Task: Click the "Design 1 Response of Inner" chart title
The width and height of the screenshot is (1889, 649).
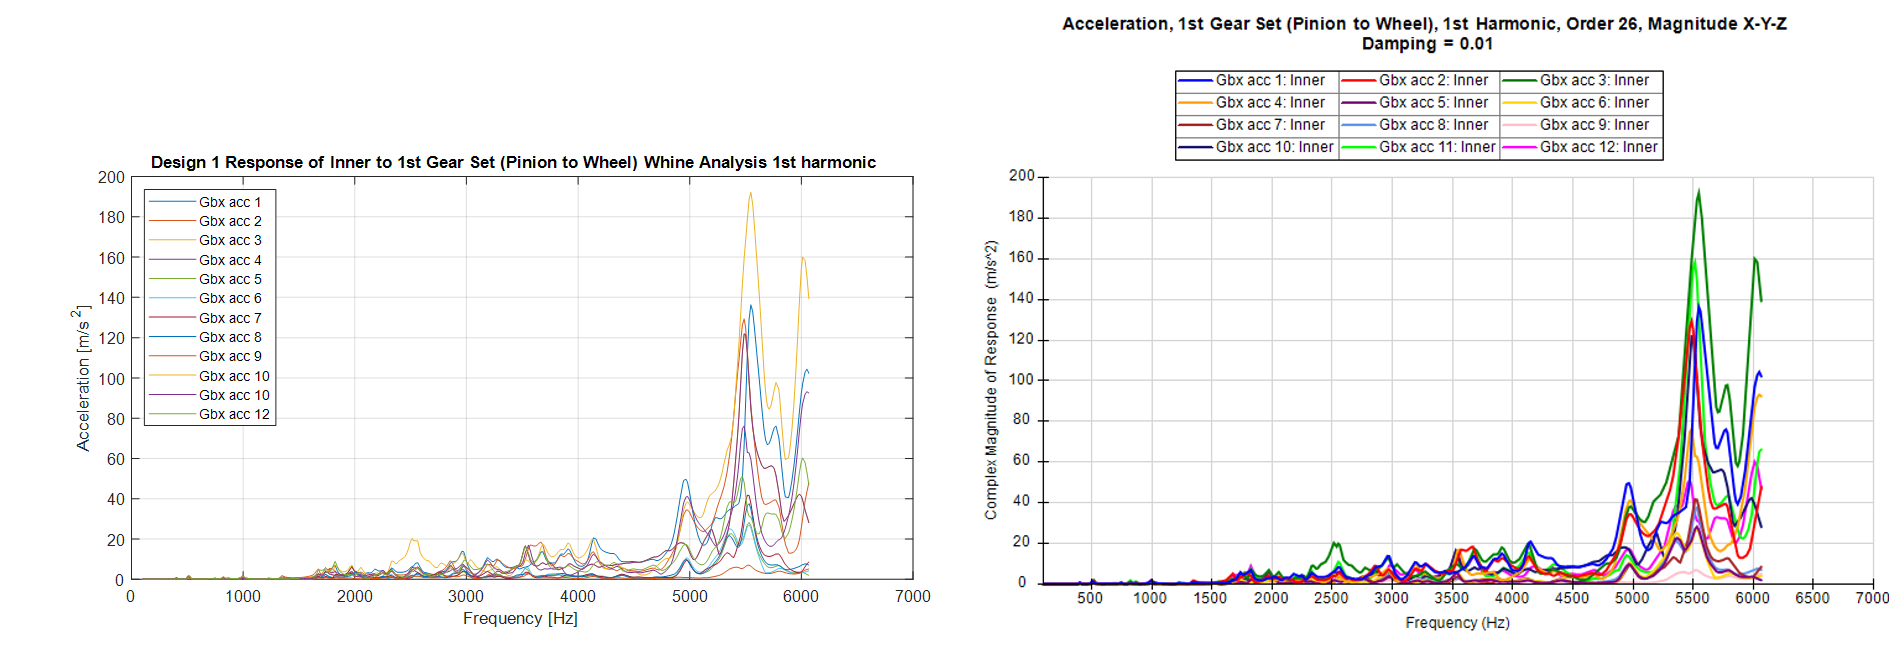Action: [x=513, y=162]
